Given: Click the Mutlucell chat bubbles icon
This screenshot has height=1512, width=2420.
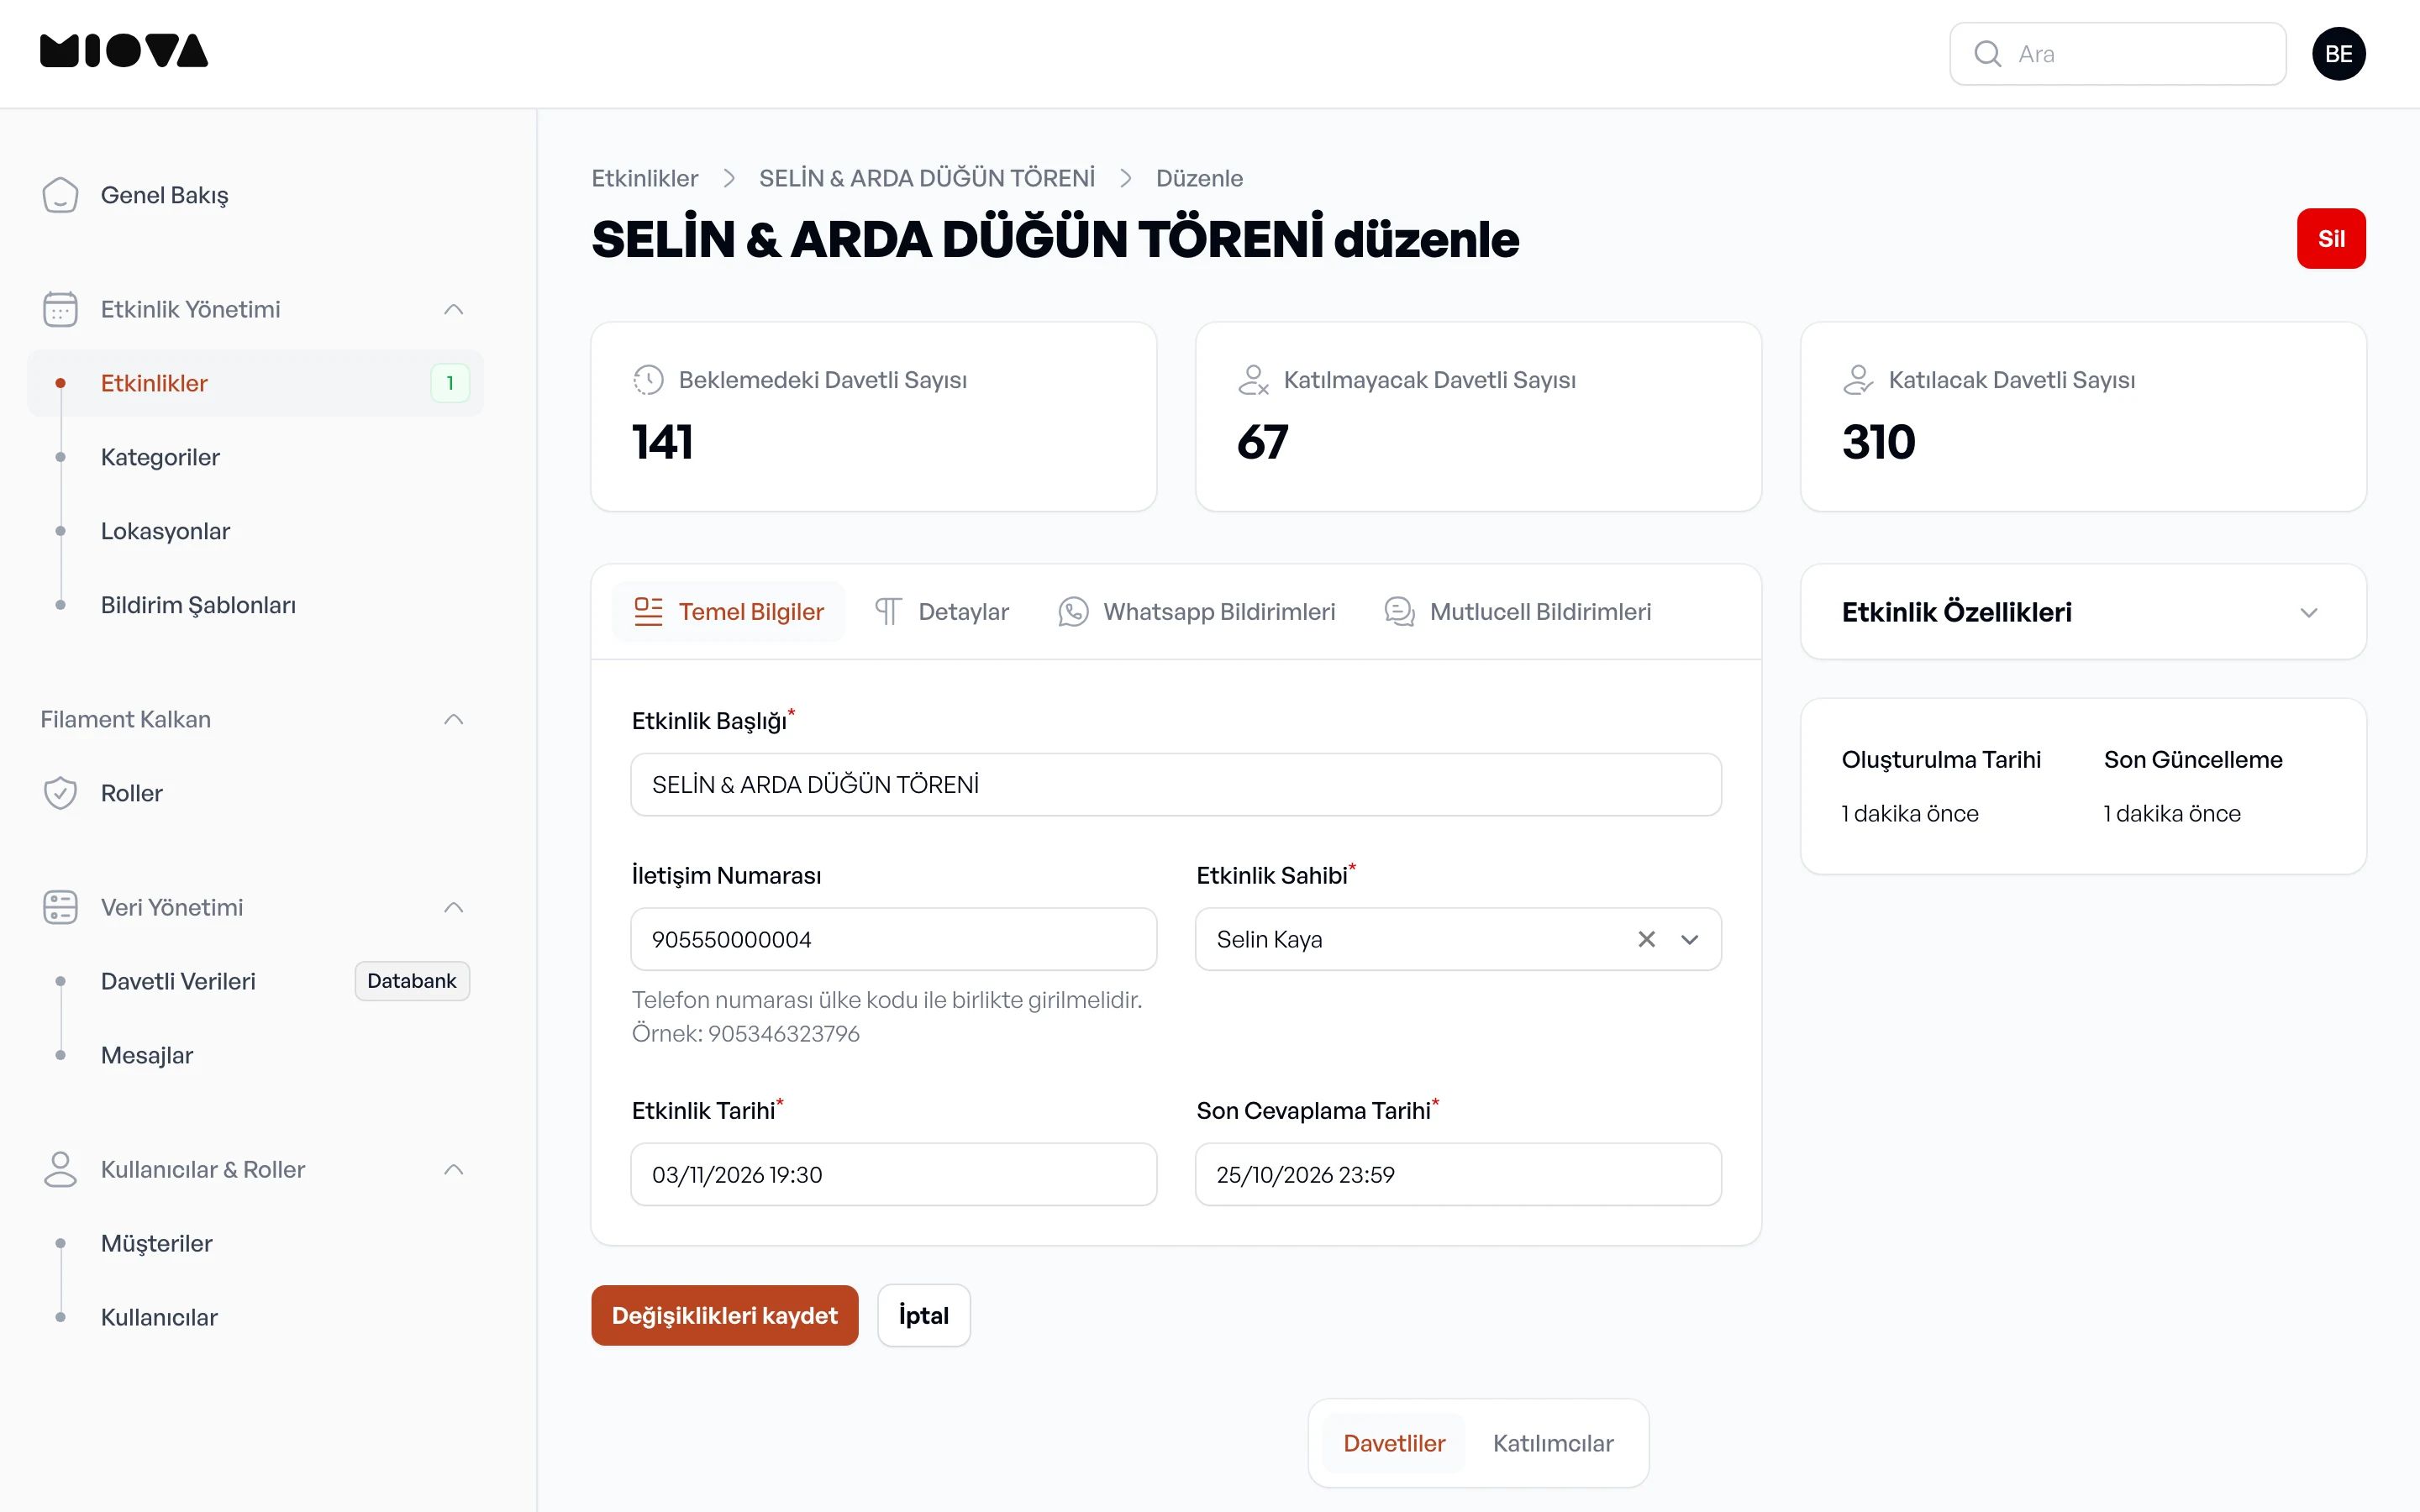Looking at the screenshot, I should [1399, 612].
